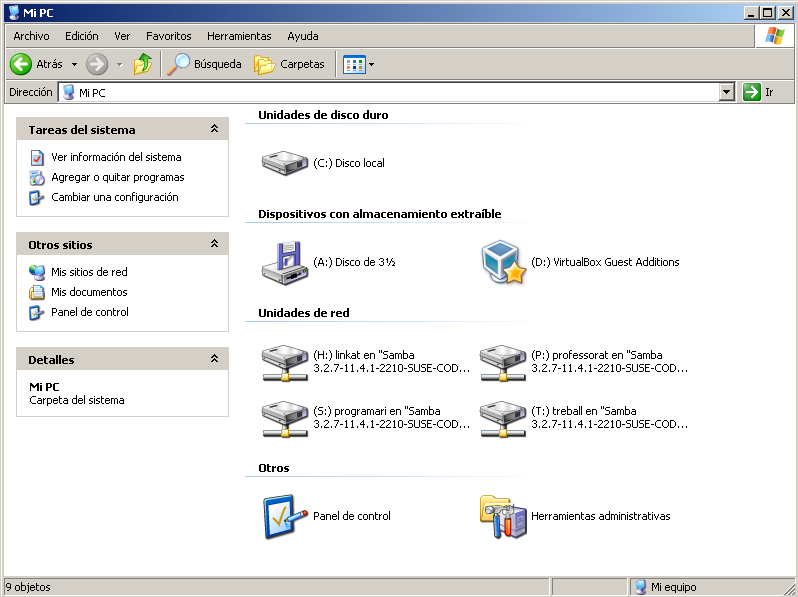Select the (S:) programari network drive icon
The height and width of the screenshot is (597, 798).
(x=285, y=417)
